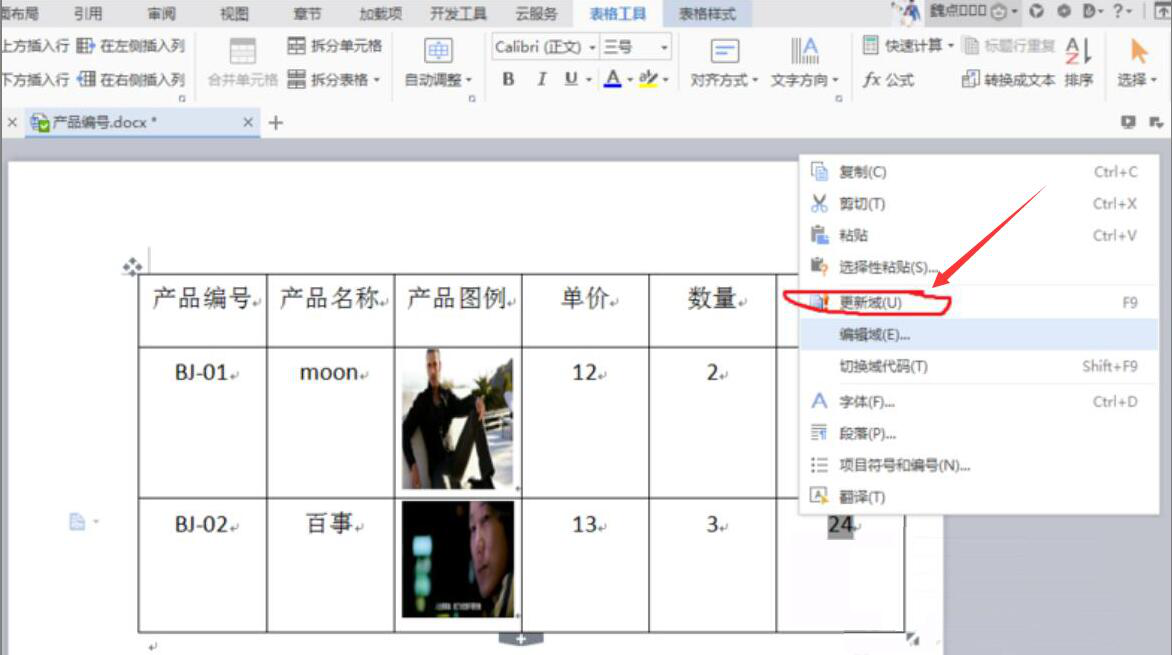Viewport: 1172px width, 655px height.
Task: Apply the font color A button
Action: click(x=612, y=79)
